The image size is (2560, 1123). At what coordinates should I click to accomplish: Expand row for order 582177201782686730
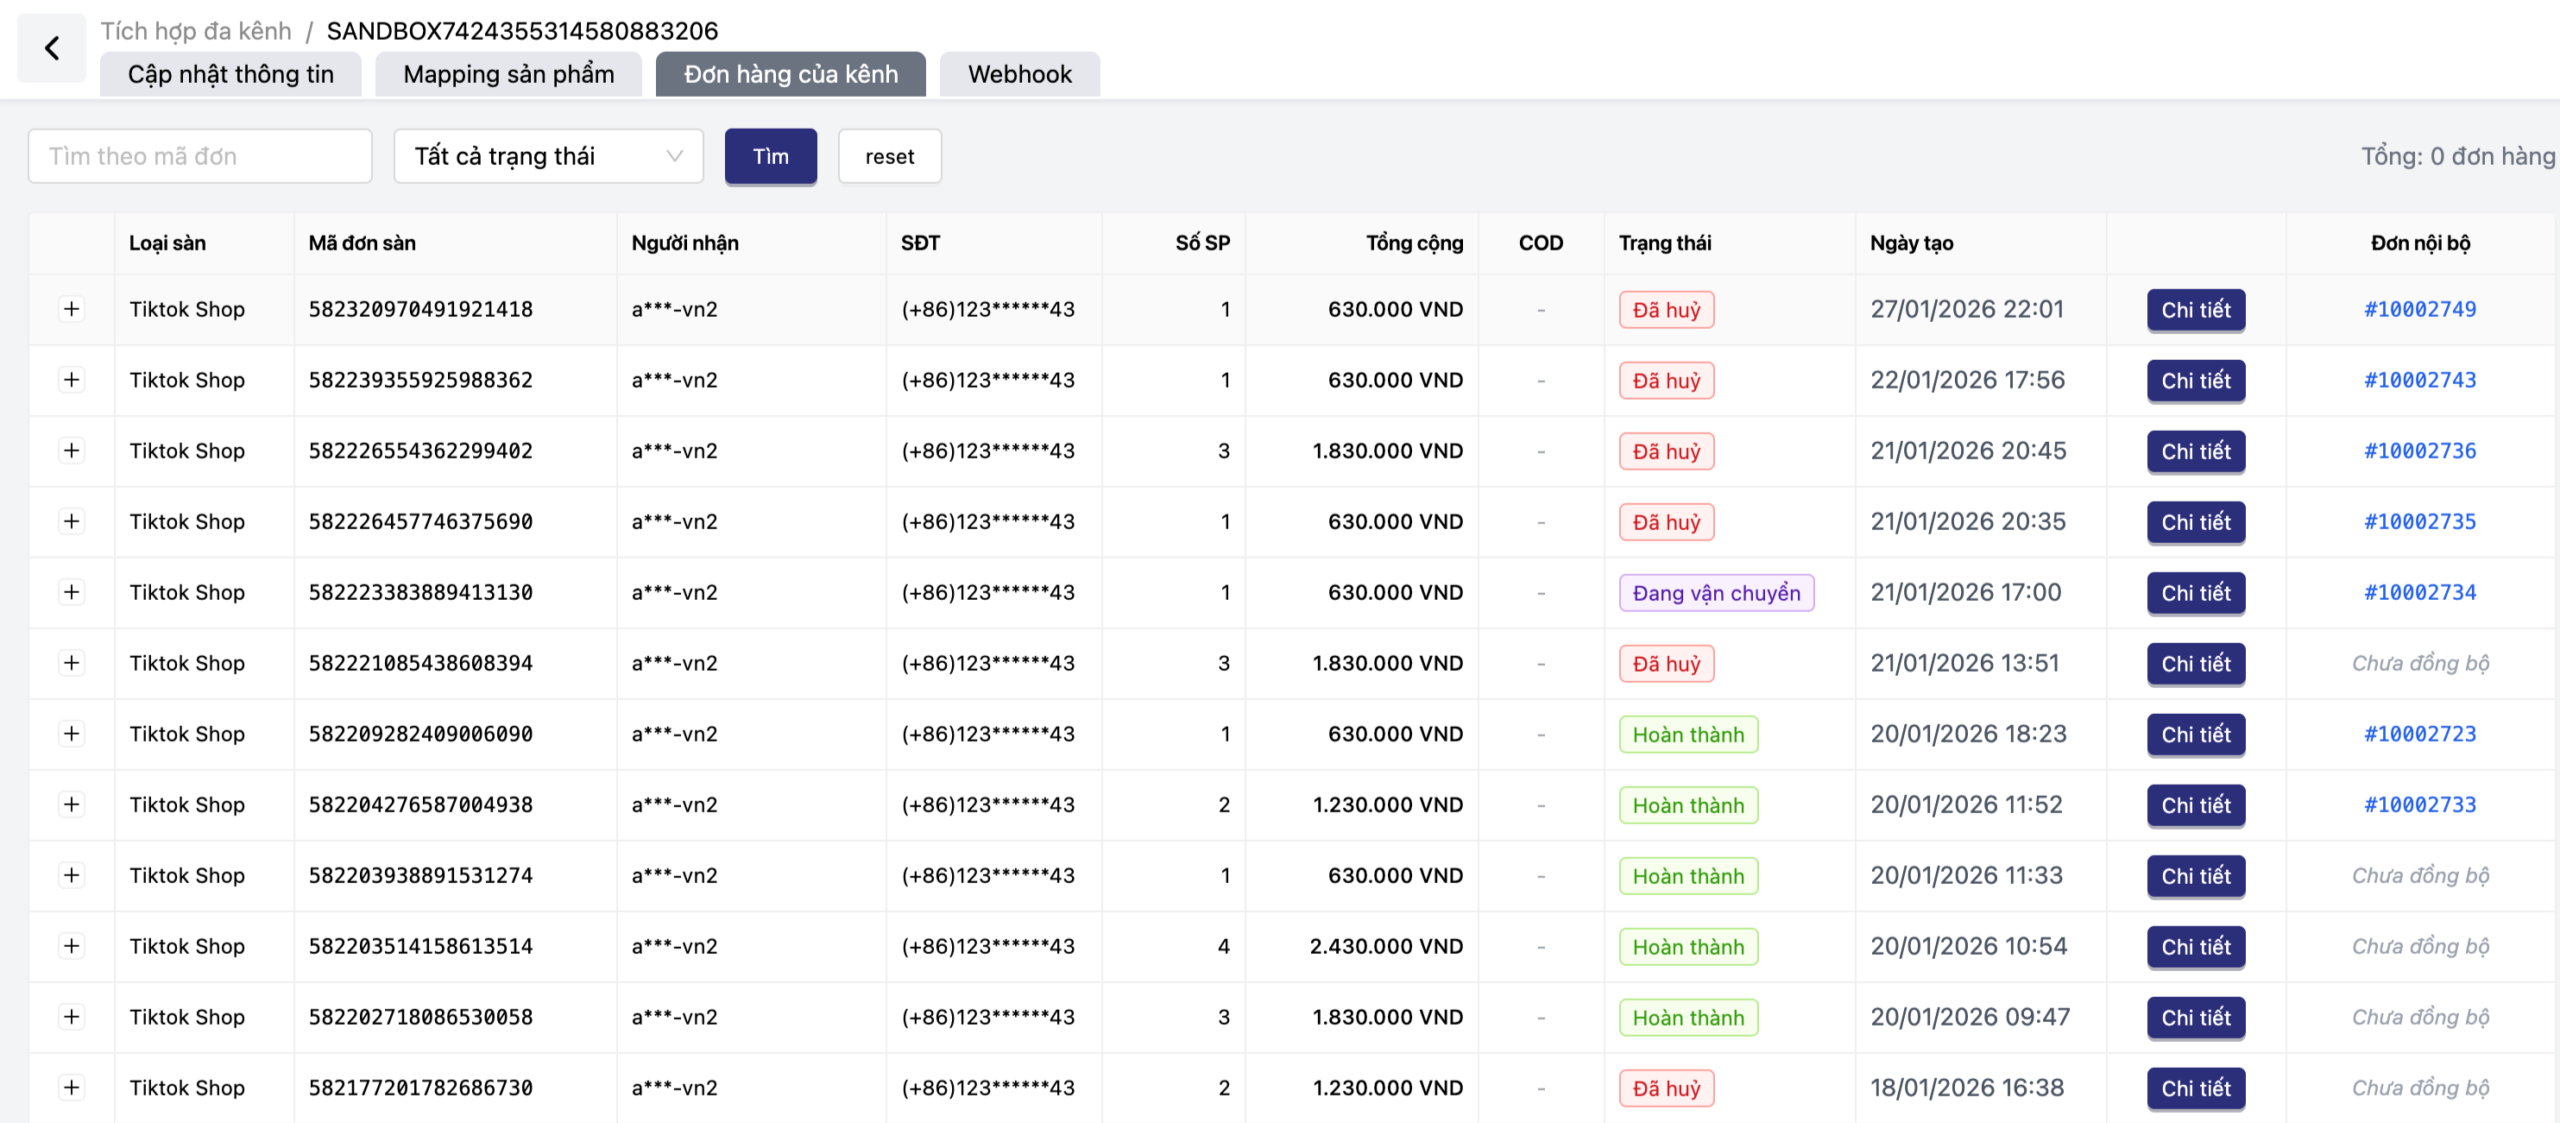click(x=71, y=1087)
